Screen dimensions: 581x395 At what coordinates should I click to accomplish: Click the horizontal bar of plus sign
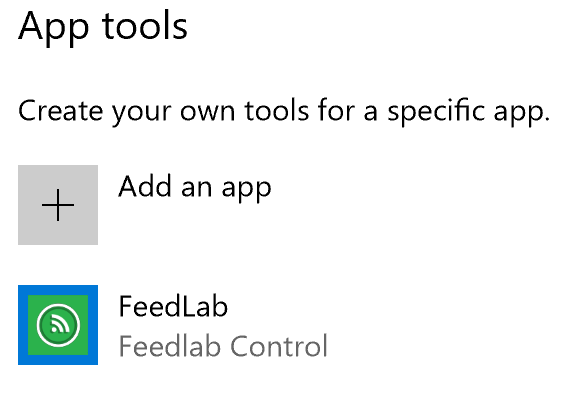click(58, 205)
